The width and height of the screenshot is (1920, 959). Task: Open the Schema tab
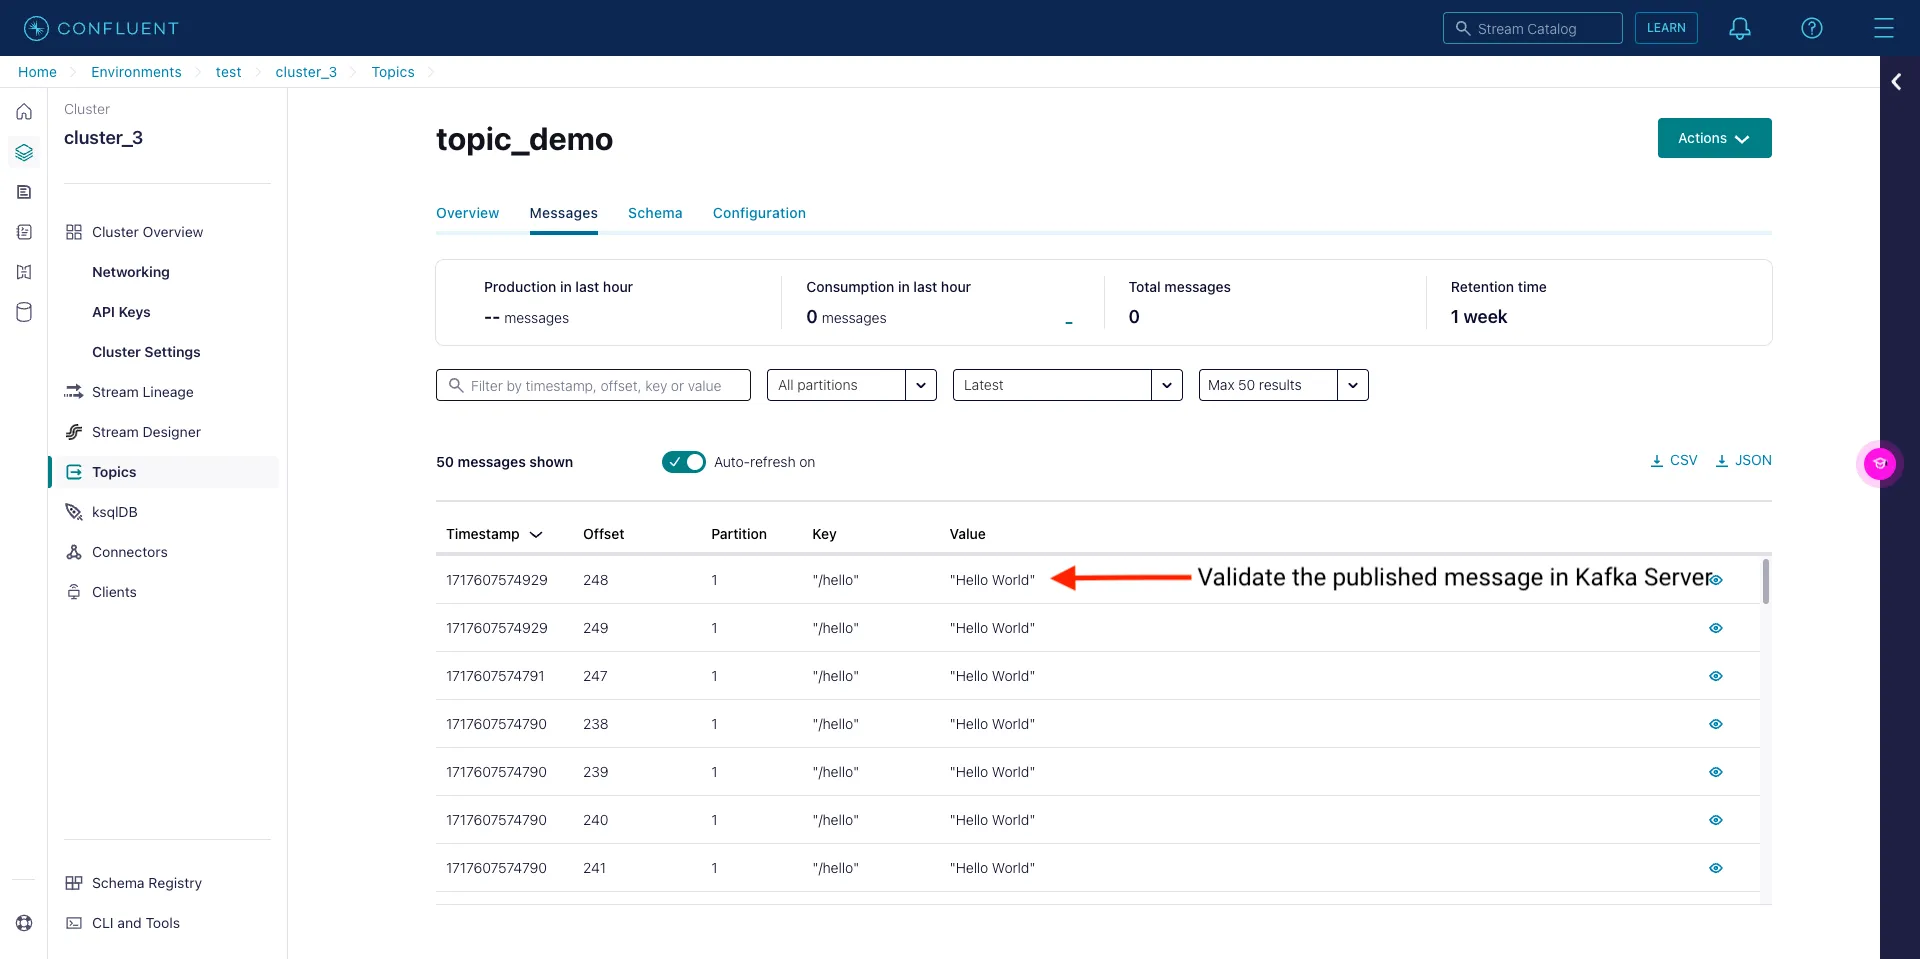(655, 213)
